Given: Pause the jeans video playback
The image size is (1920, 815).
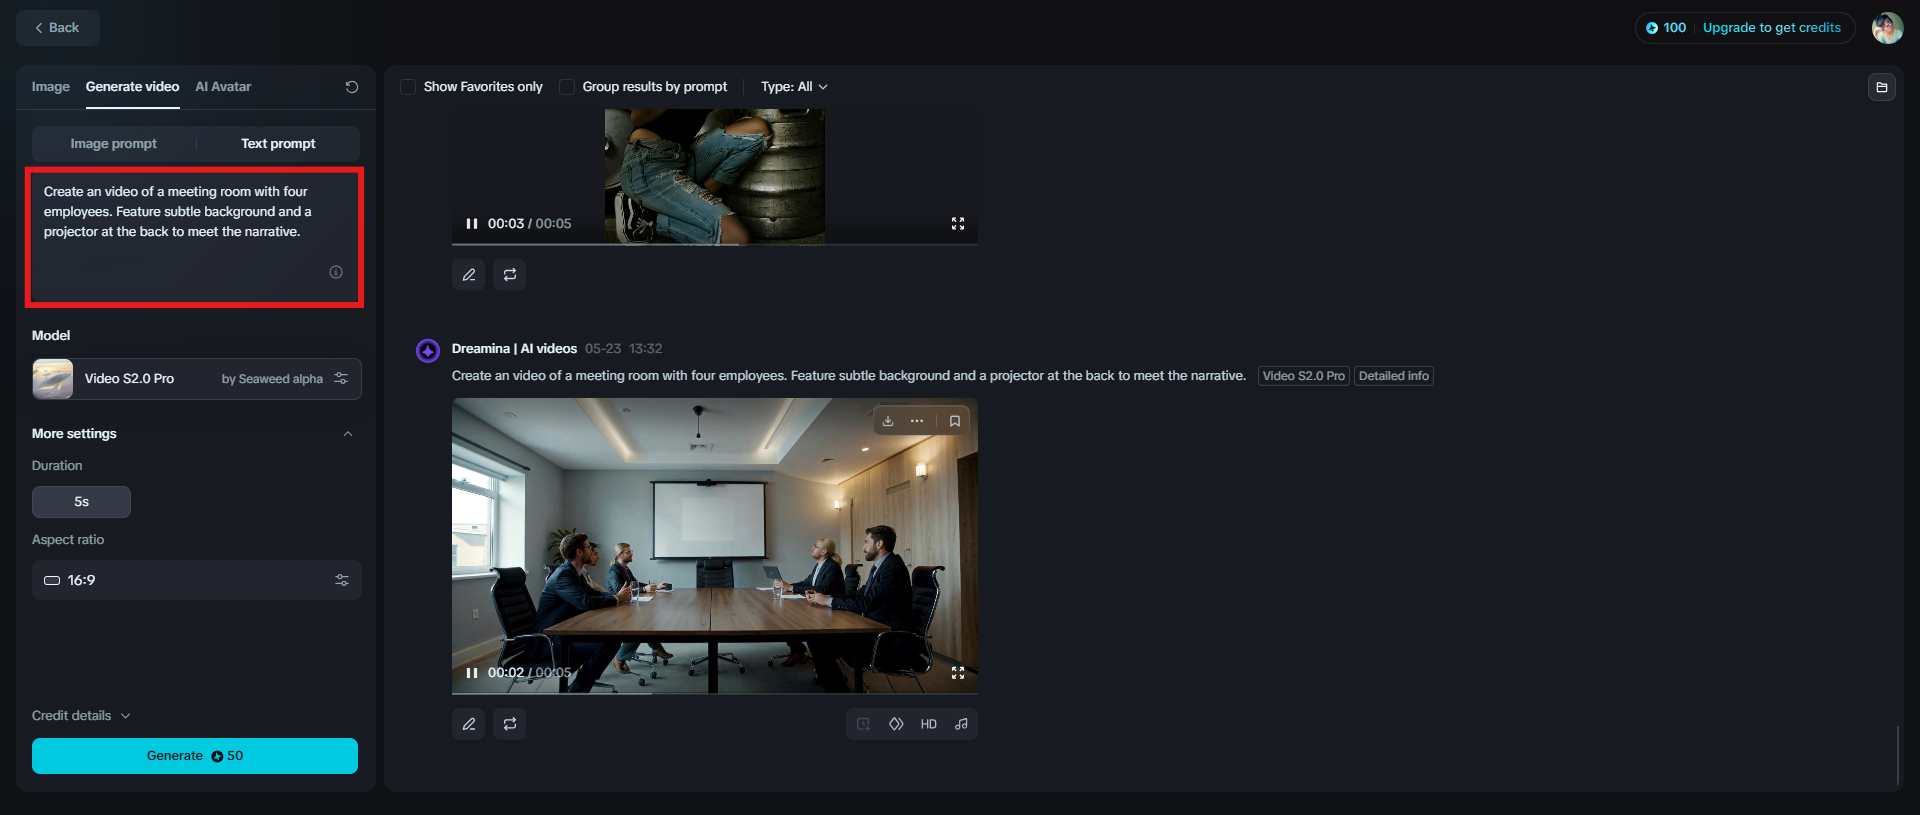Looking at the screenshot, I should pyautogui.click(x=472, y=224).
